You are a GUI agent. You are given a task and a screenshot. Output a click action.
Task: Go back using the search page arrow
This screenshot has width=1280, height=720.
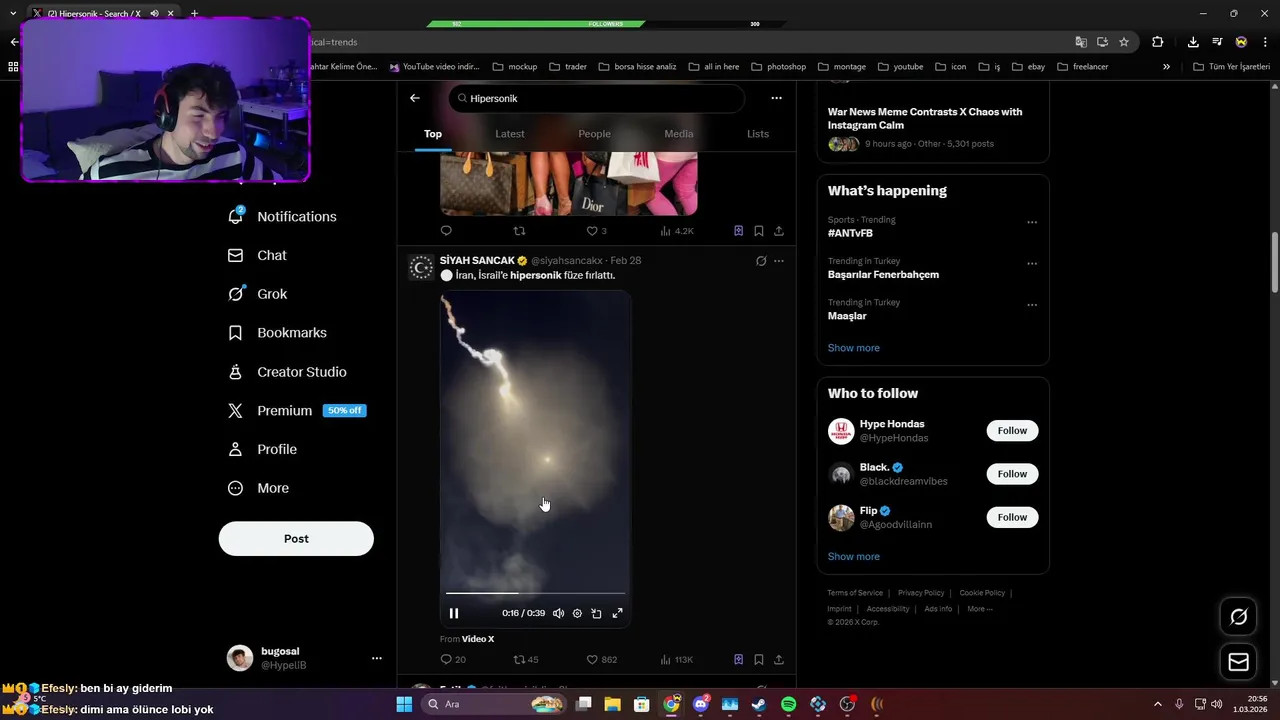point(415,98)
